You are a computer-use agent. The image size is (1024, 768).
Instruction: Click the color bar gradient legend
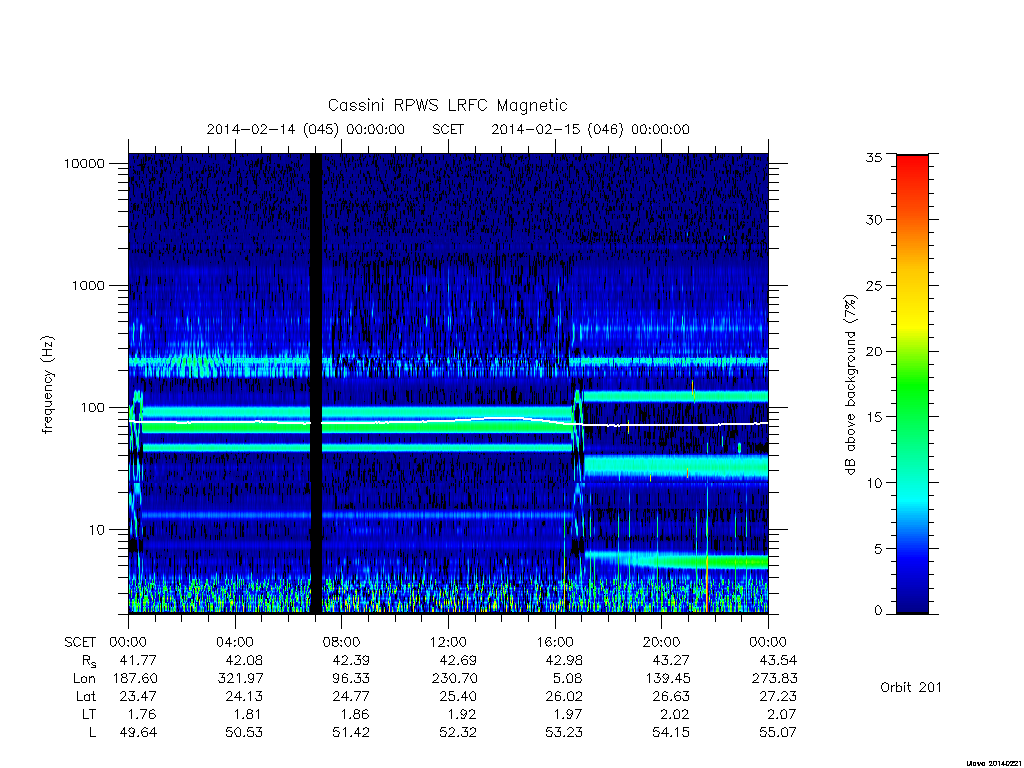[912, 384]
